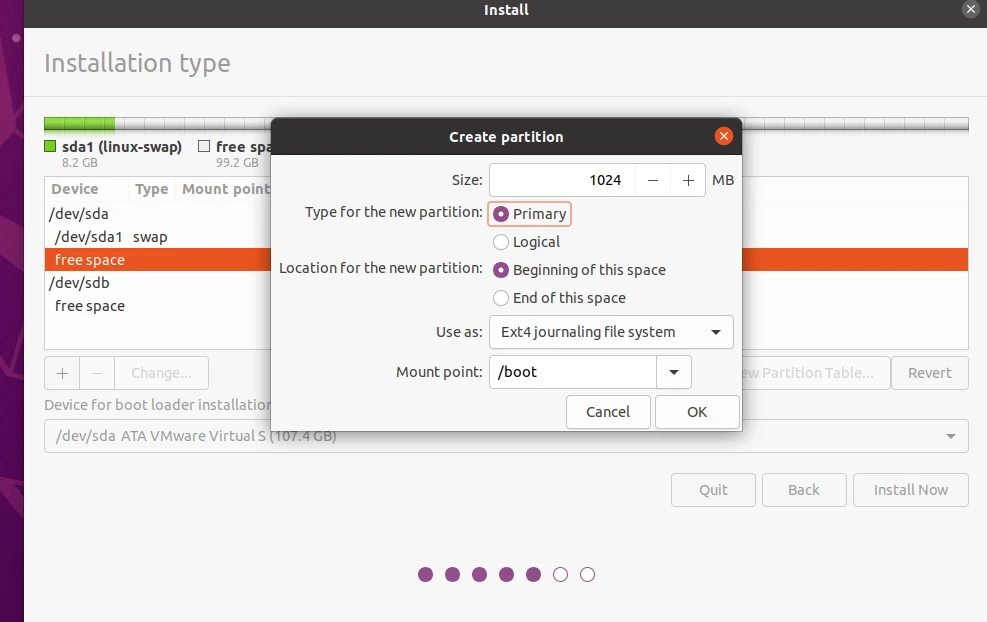Image resolution: width=987 pixels, height=622 pixels.
Task: Open the Use as filesystem dropdown
Action: [611, 332]
